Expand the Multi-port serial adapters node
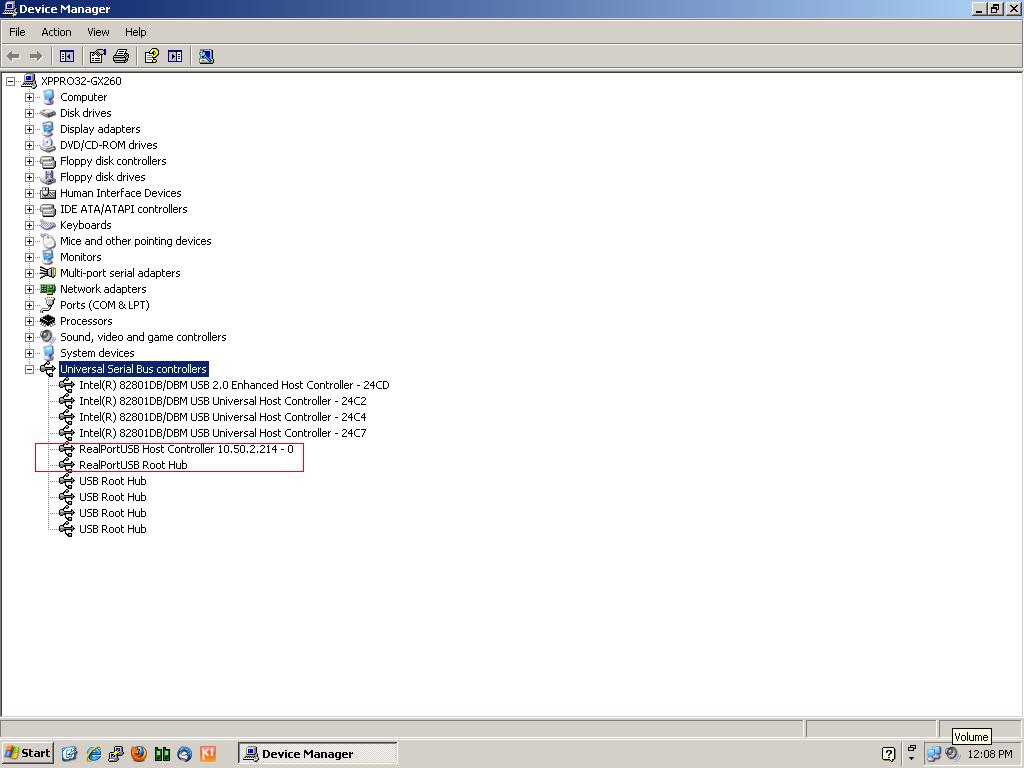The height and width of the screenshot is (768, 1024). pyautogui.click(x=30, y=273)
